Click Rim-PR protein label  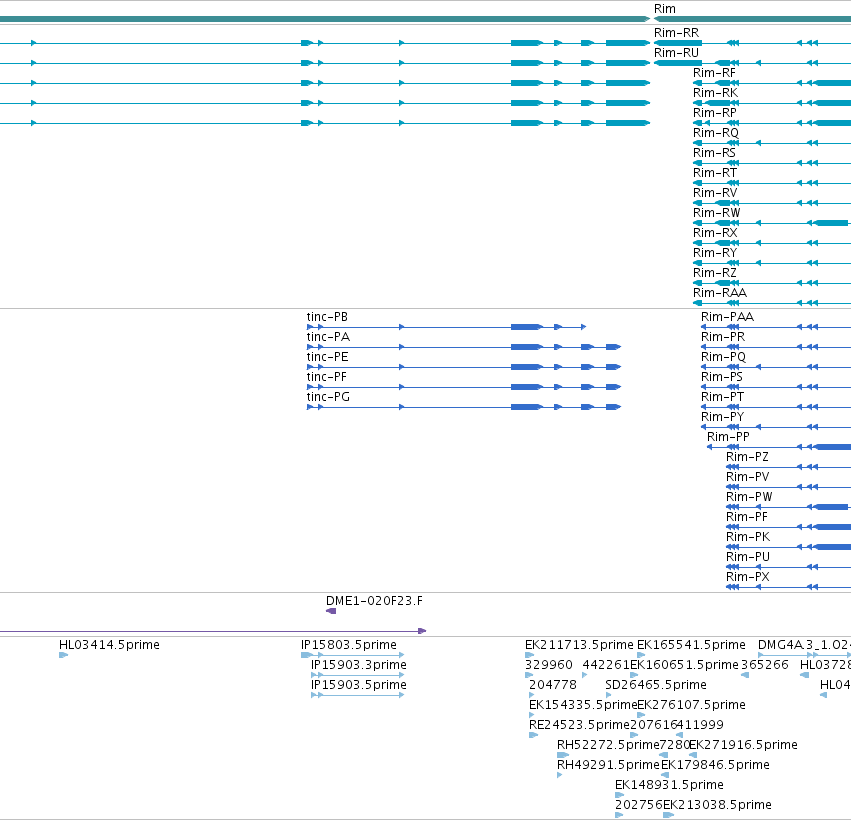click(723, 337)
